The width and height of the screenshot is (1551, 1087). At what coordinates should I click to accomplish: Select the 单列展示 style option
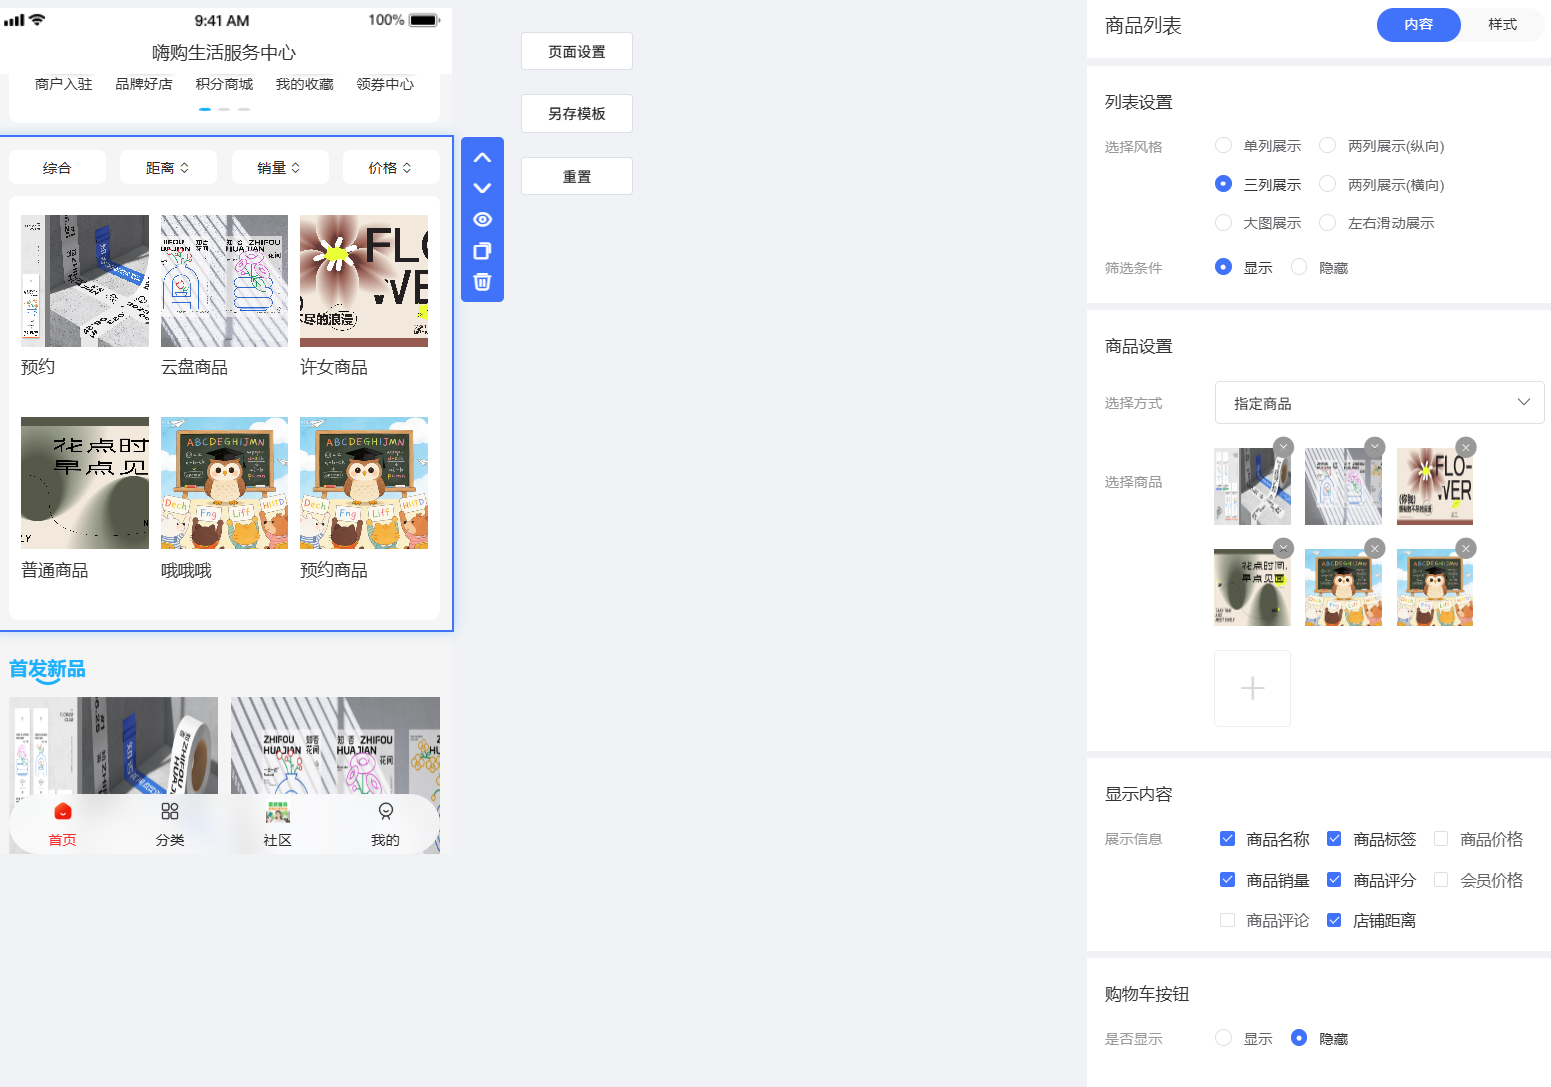[x=1223, y=146]
